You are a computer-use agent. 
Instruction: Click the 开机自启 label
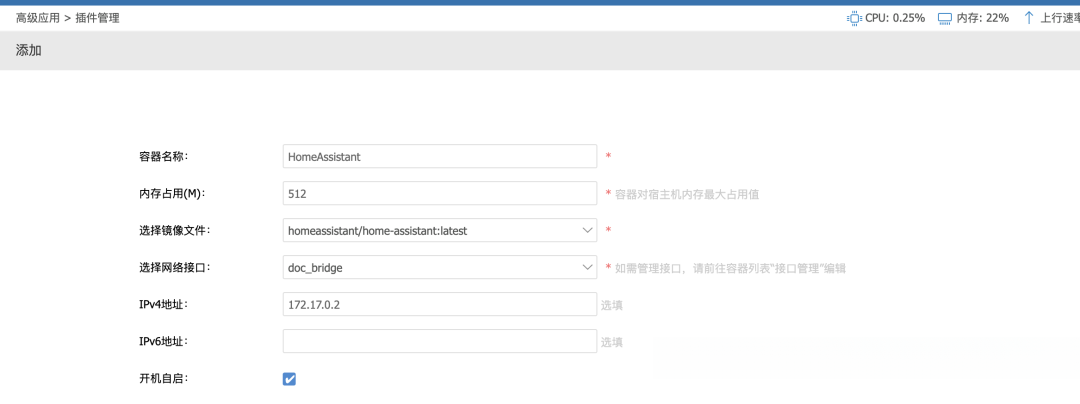coord(163,379)
